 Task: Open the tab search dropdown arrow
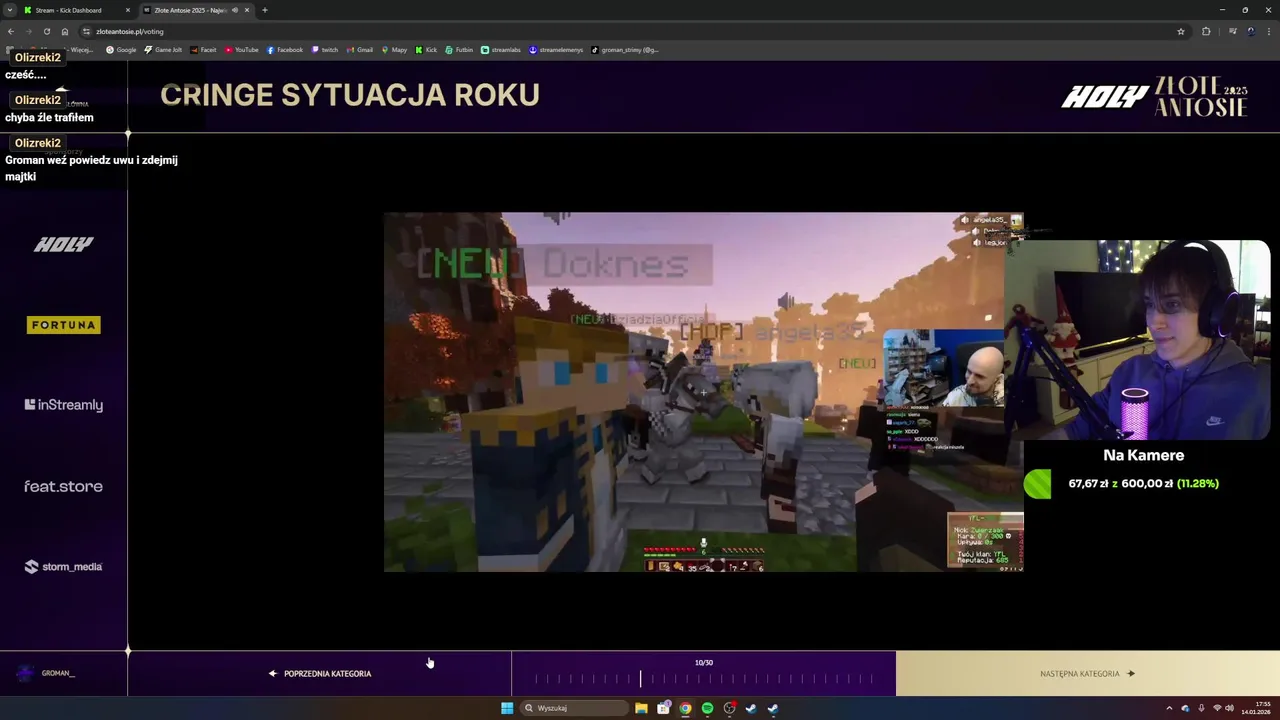point(9,10)
